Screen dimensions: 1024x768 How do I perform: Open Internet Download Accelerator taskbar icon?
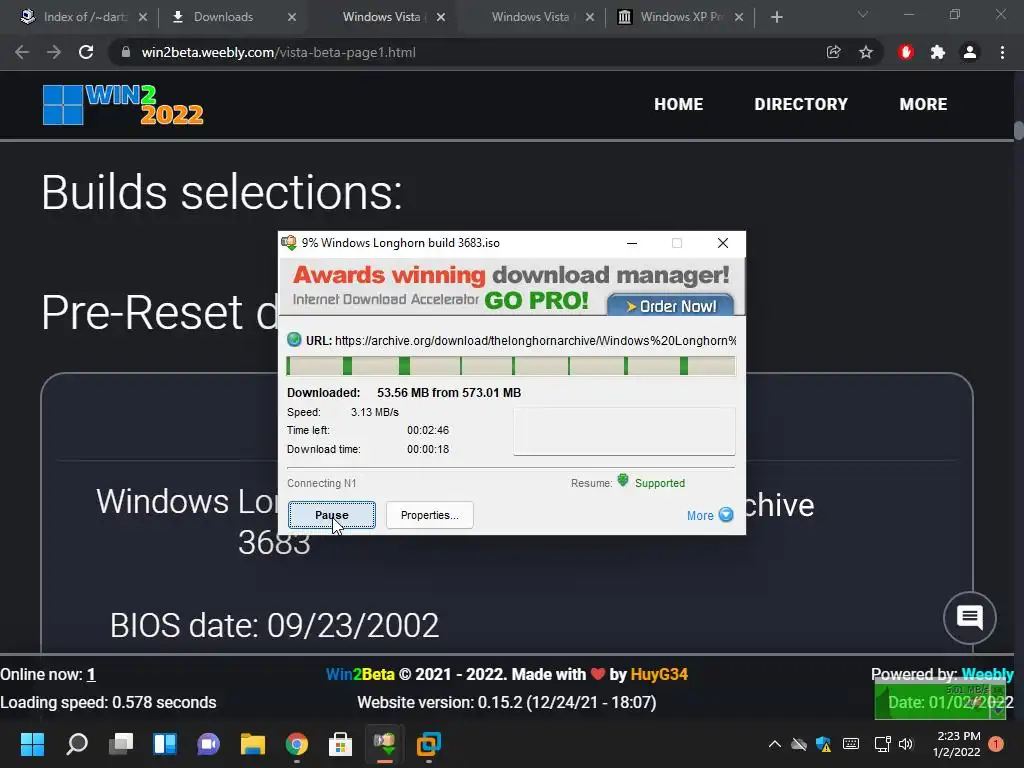point(385,744)
